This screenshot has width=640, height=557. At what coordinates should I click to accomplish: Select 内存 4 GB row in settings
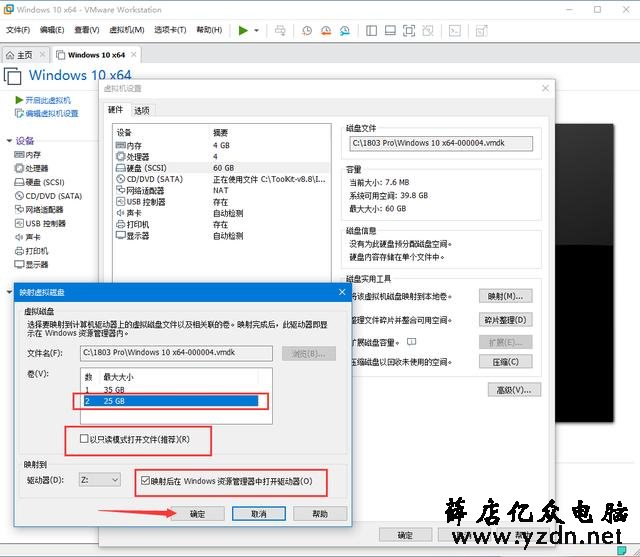(x=222, y=145)
